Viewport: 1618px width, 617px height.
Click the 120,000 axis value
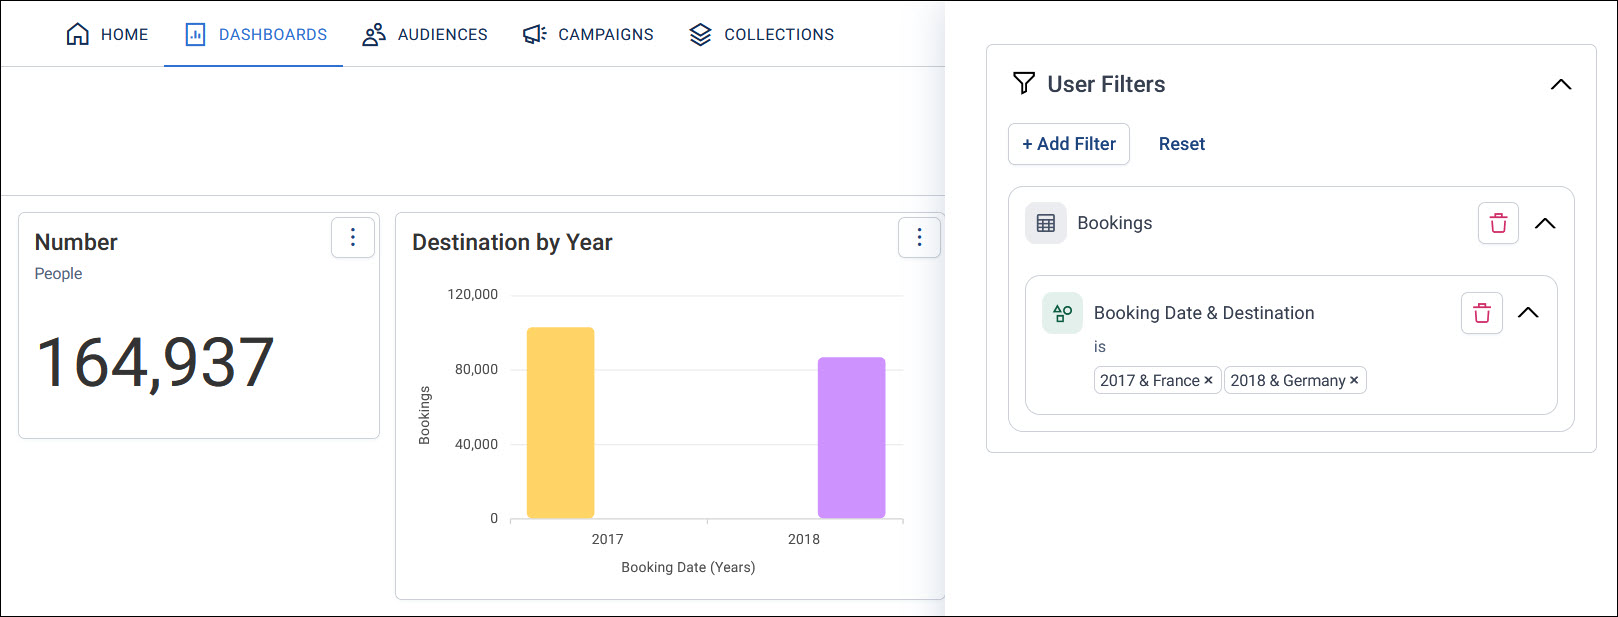(x=472, y=294)
